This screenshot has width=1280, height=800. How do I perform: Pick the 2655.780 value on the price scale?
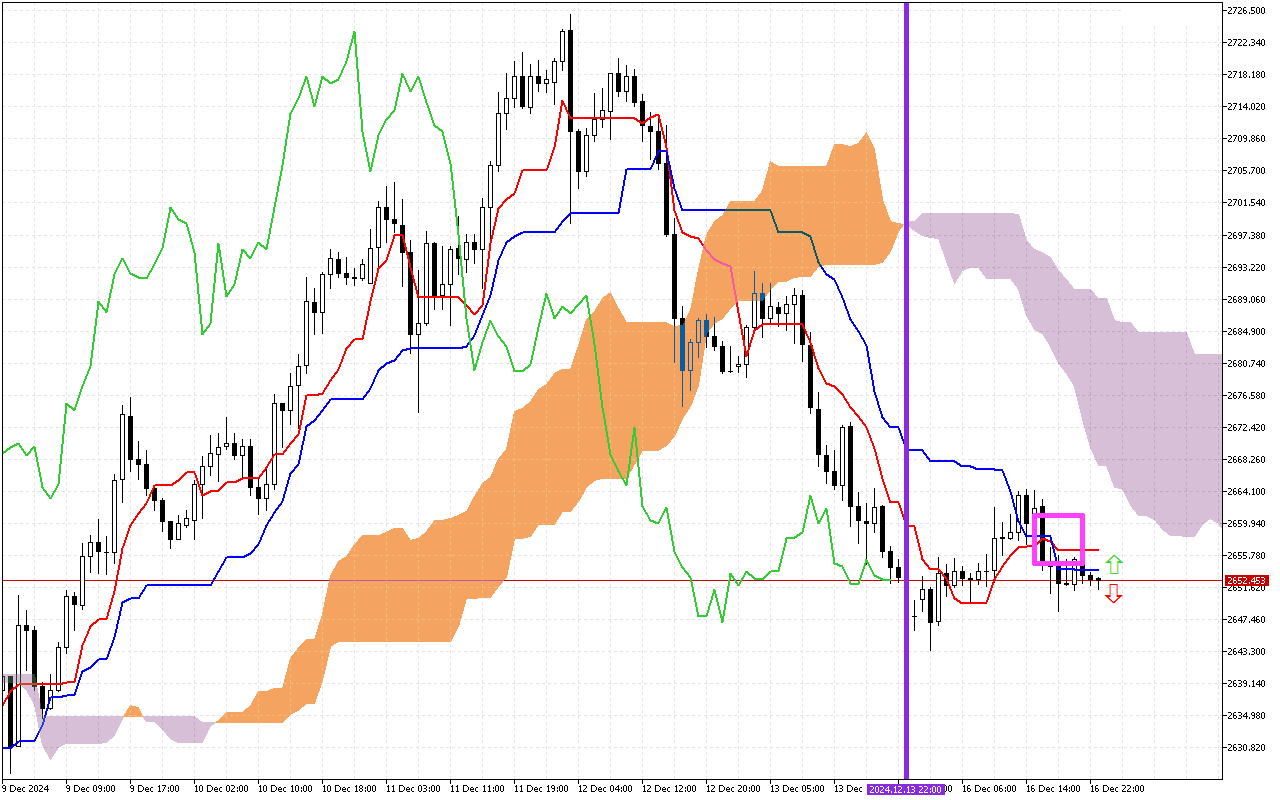click(1247, 555)
